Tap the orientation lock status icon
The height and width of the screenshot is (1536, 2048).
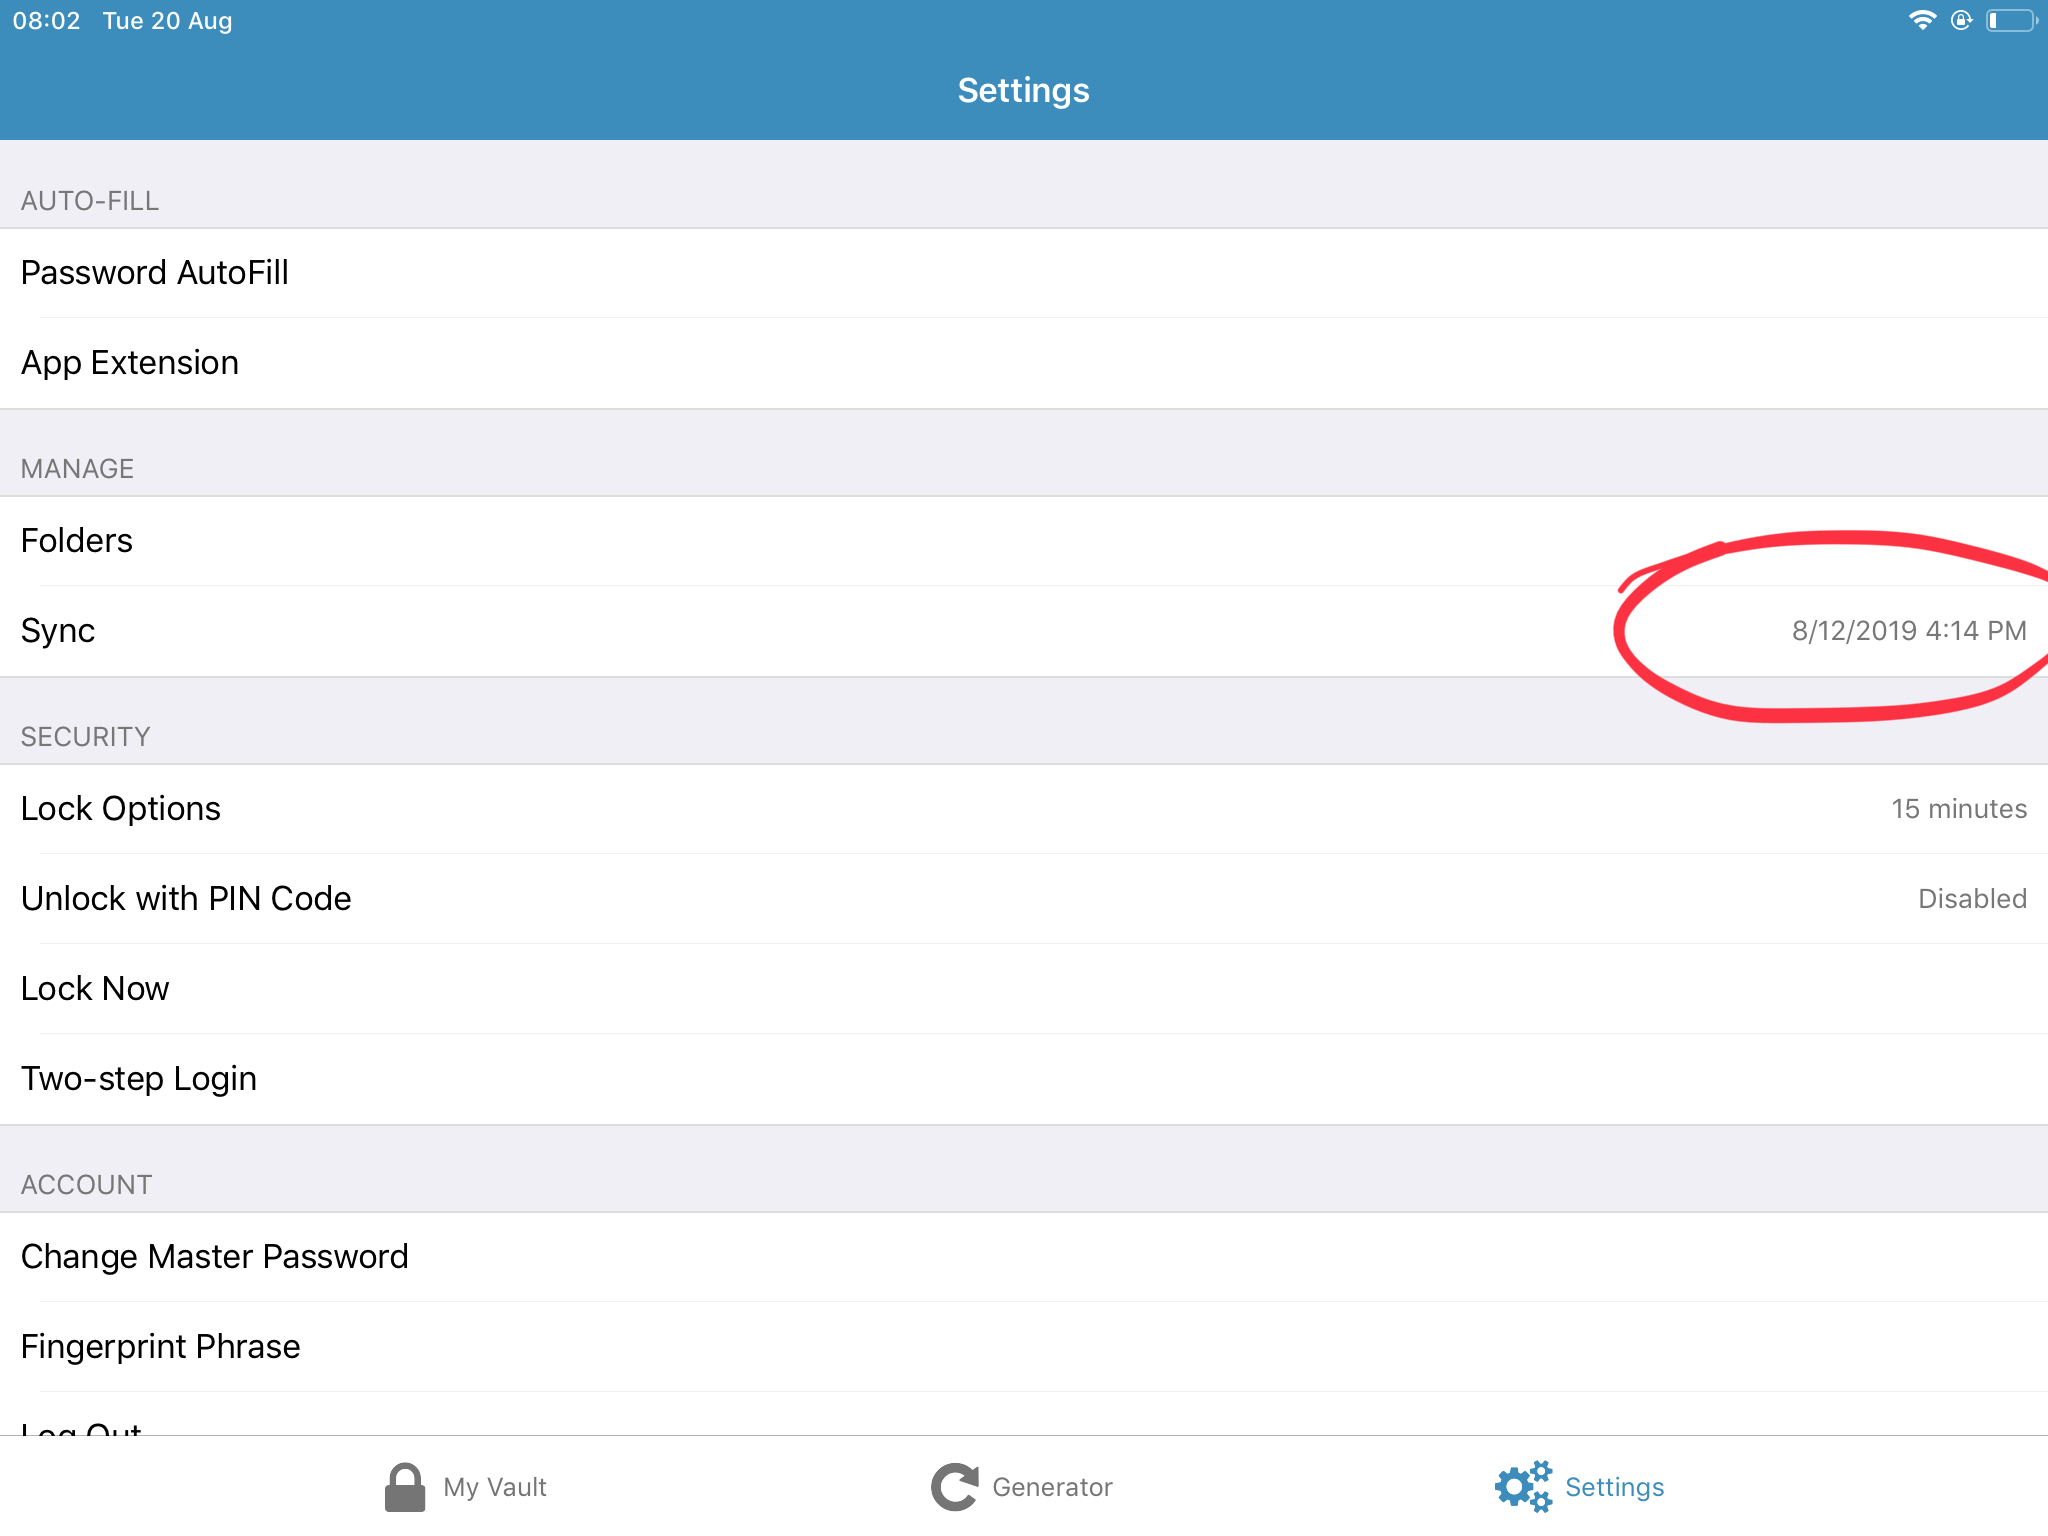click(1961, 20)
